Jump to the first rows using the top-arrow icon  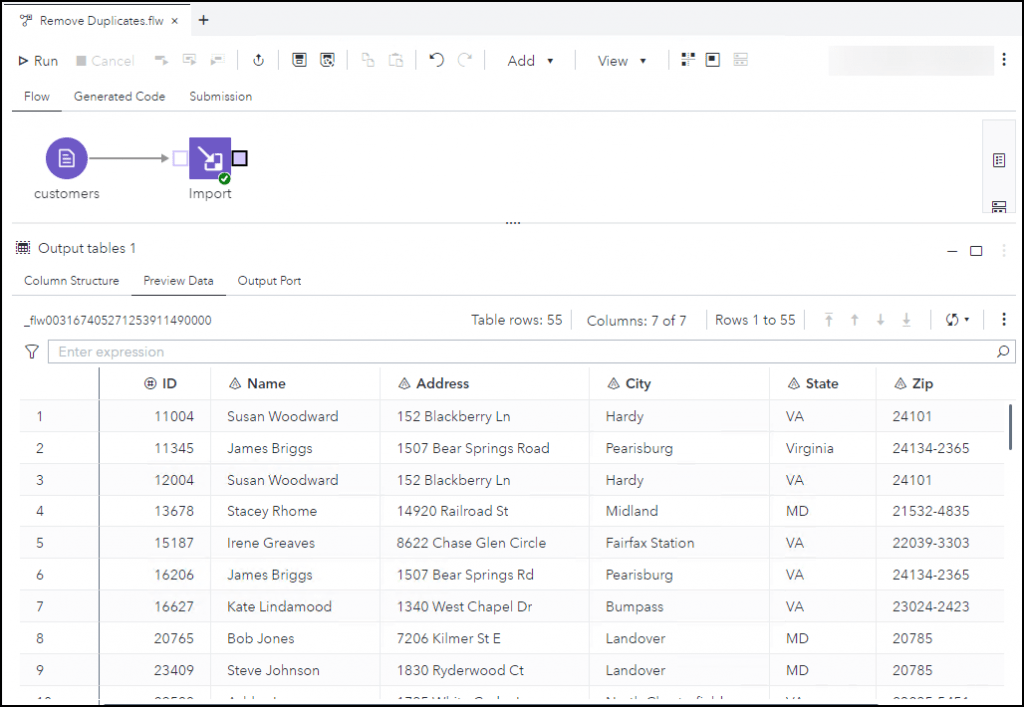(x=829, y=319)
